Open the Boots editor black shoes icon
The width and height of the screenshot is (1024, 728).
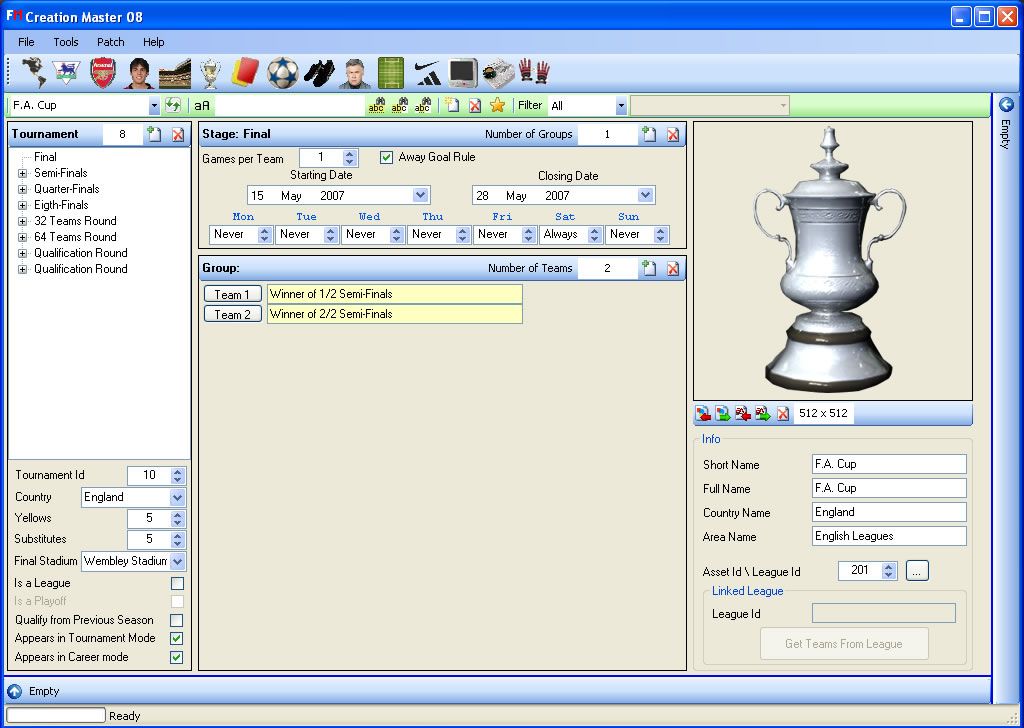click(319, 73)
